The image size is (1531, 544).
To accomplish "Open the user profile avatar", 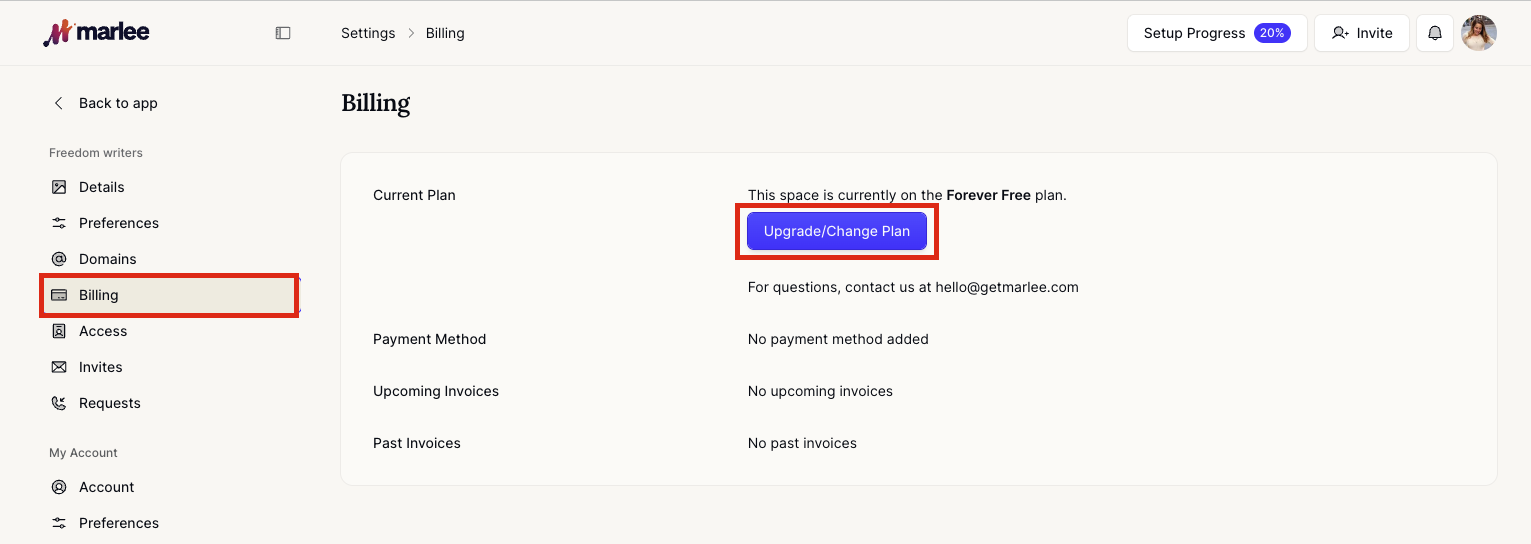I will [x=1479, y=33].
